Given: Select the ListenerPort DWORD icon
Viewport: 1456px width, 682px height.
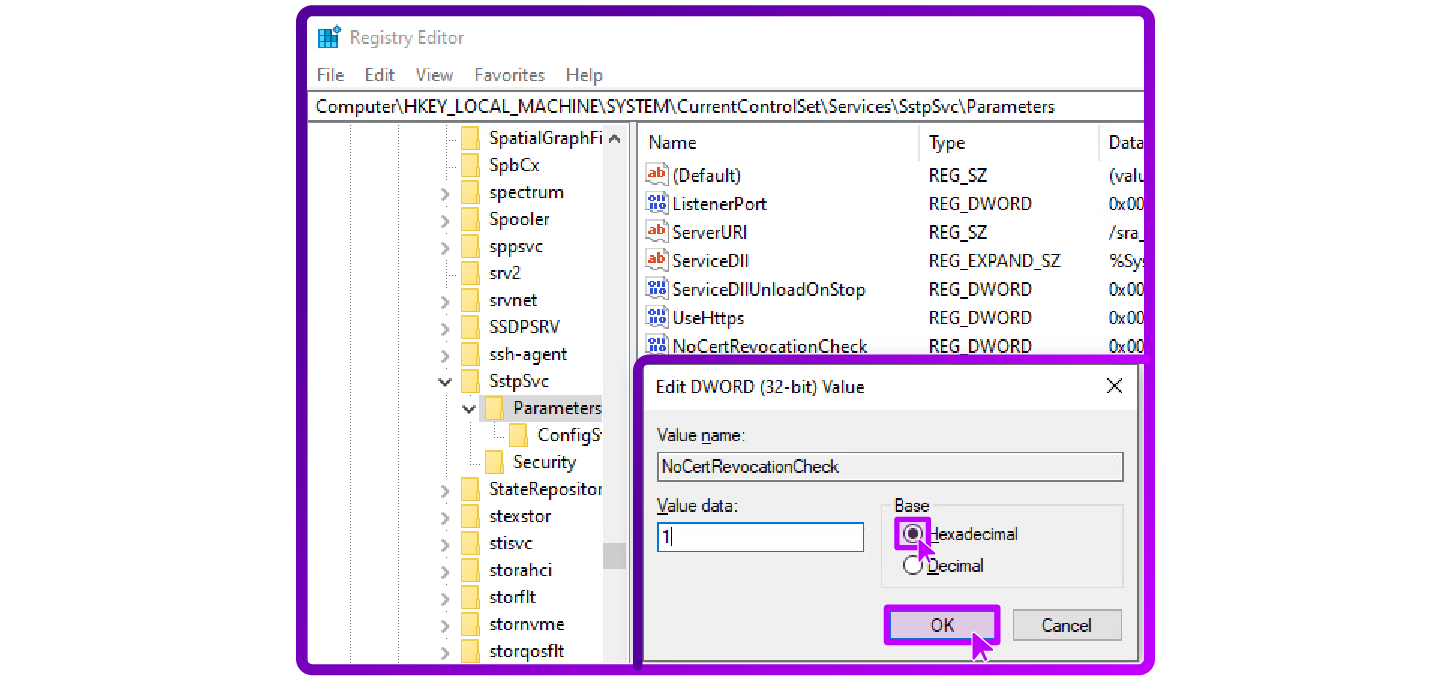Looking at the screenshot, I should pos(657,203).
